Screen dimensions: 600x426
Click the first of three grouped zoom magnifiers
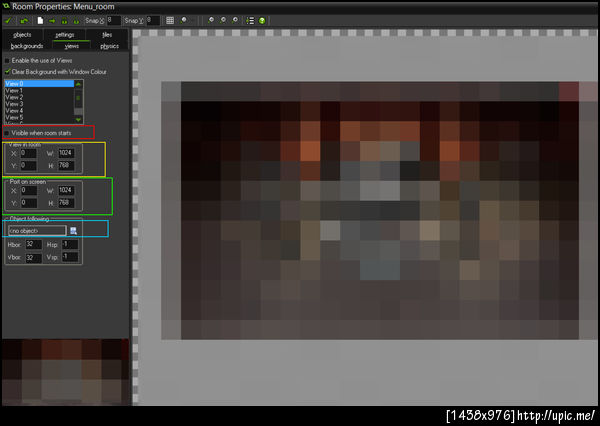coord(210,21)
